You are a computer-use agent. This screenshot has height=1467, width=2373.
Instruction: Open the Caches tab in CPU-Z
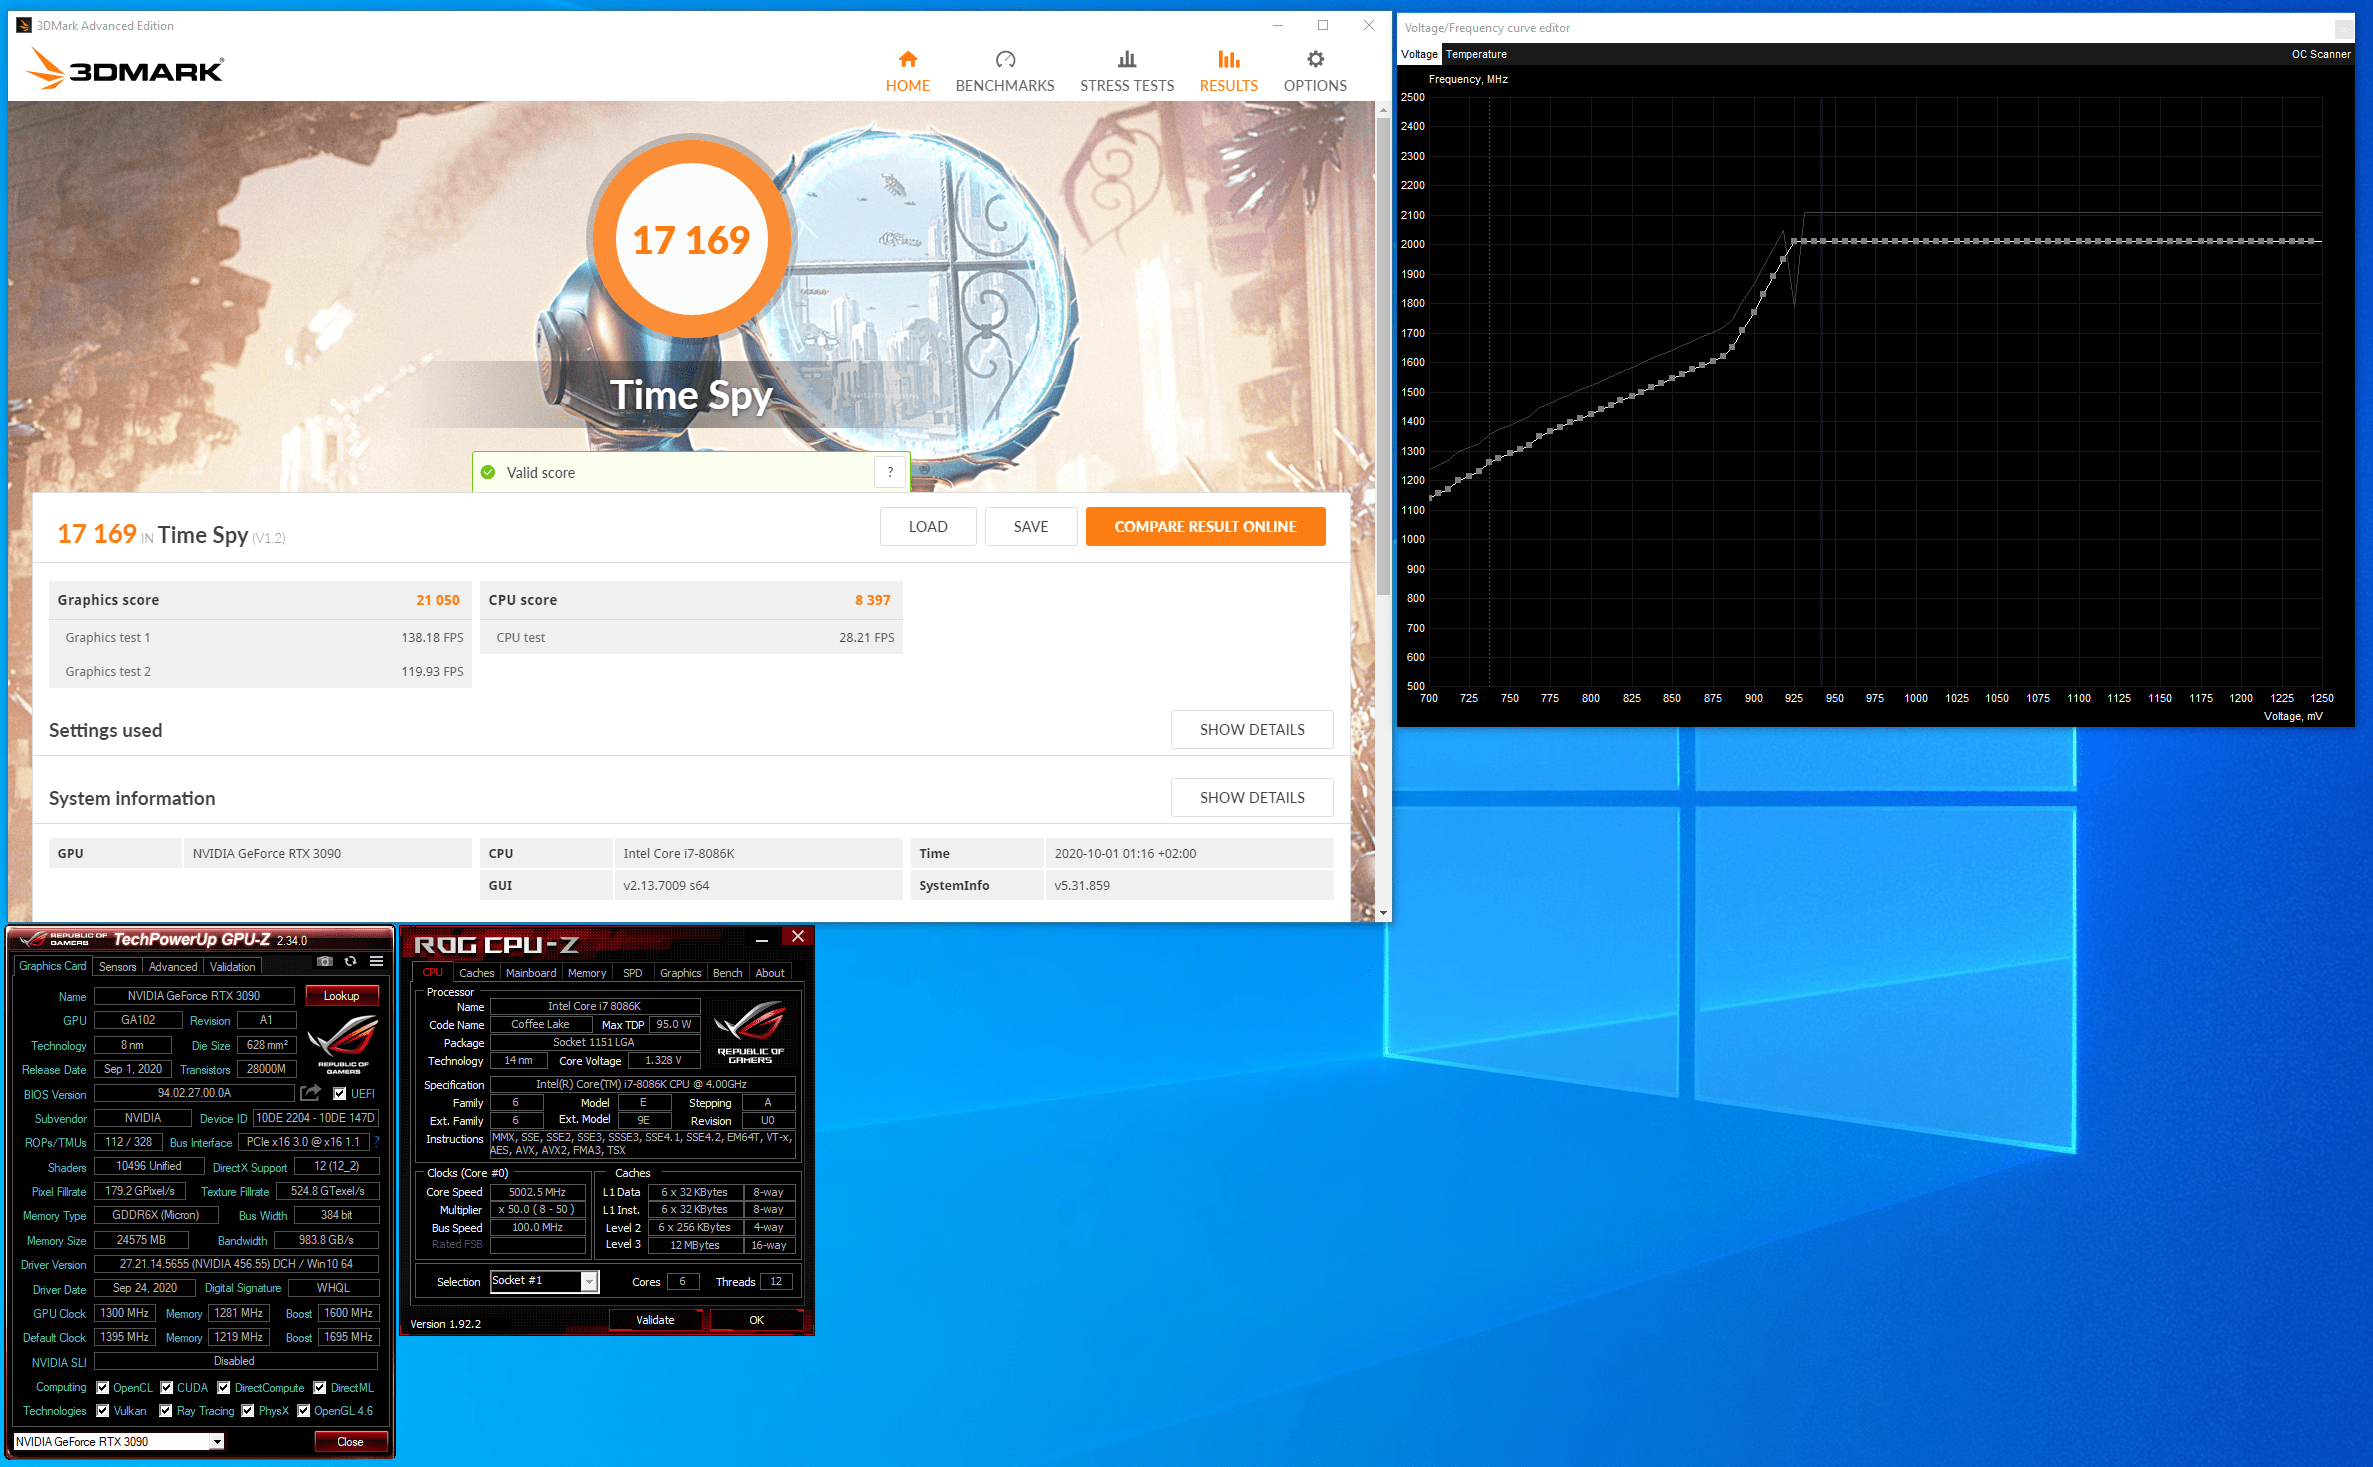pos(476,973)
